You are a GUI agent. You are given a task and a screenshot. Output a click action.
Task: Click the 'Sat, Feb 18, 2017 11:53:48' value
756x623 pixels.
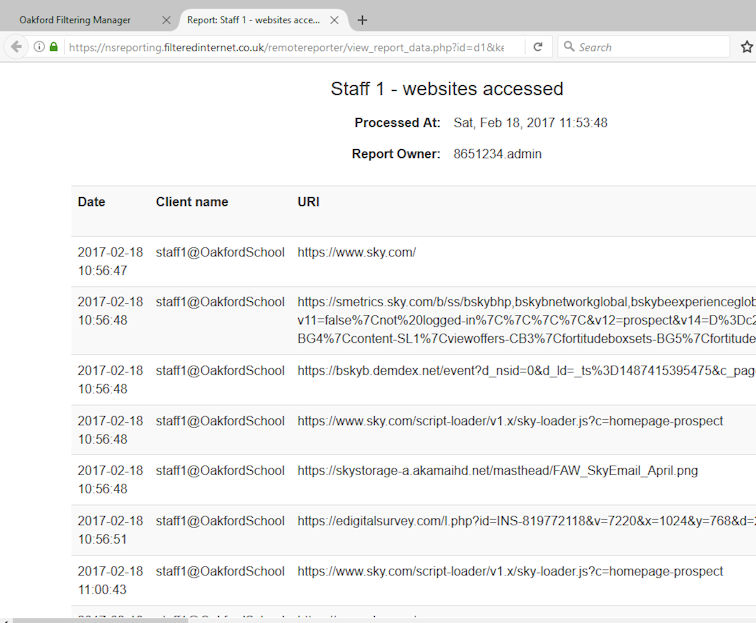coord(530,122)
